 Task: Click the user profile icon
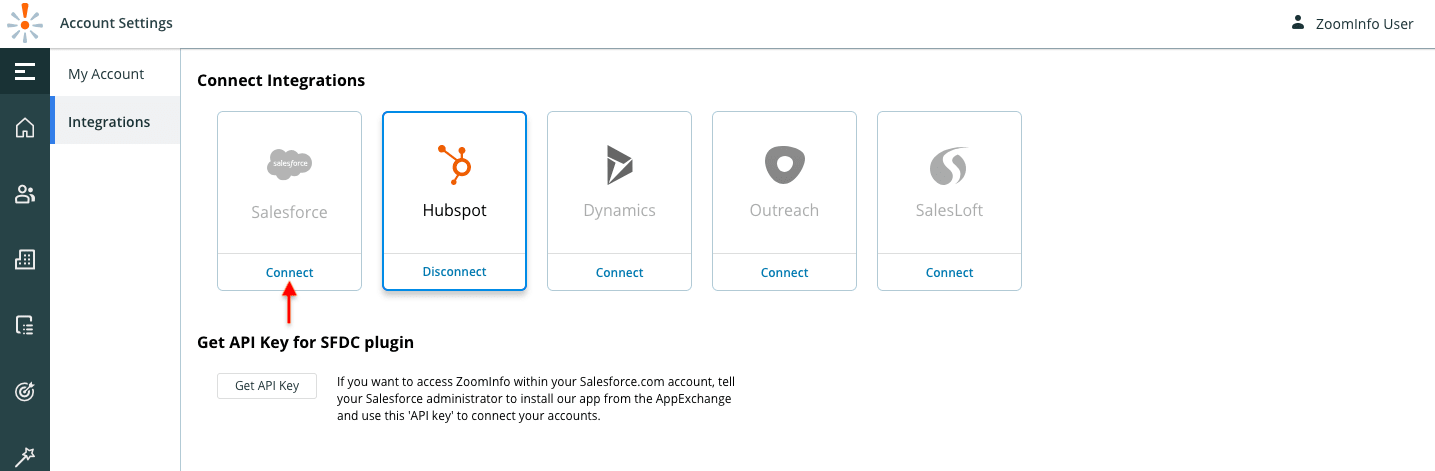click(x=1298, y=22)
